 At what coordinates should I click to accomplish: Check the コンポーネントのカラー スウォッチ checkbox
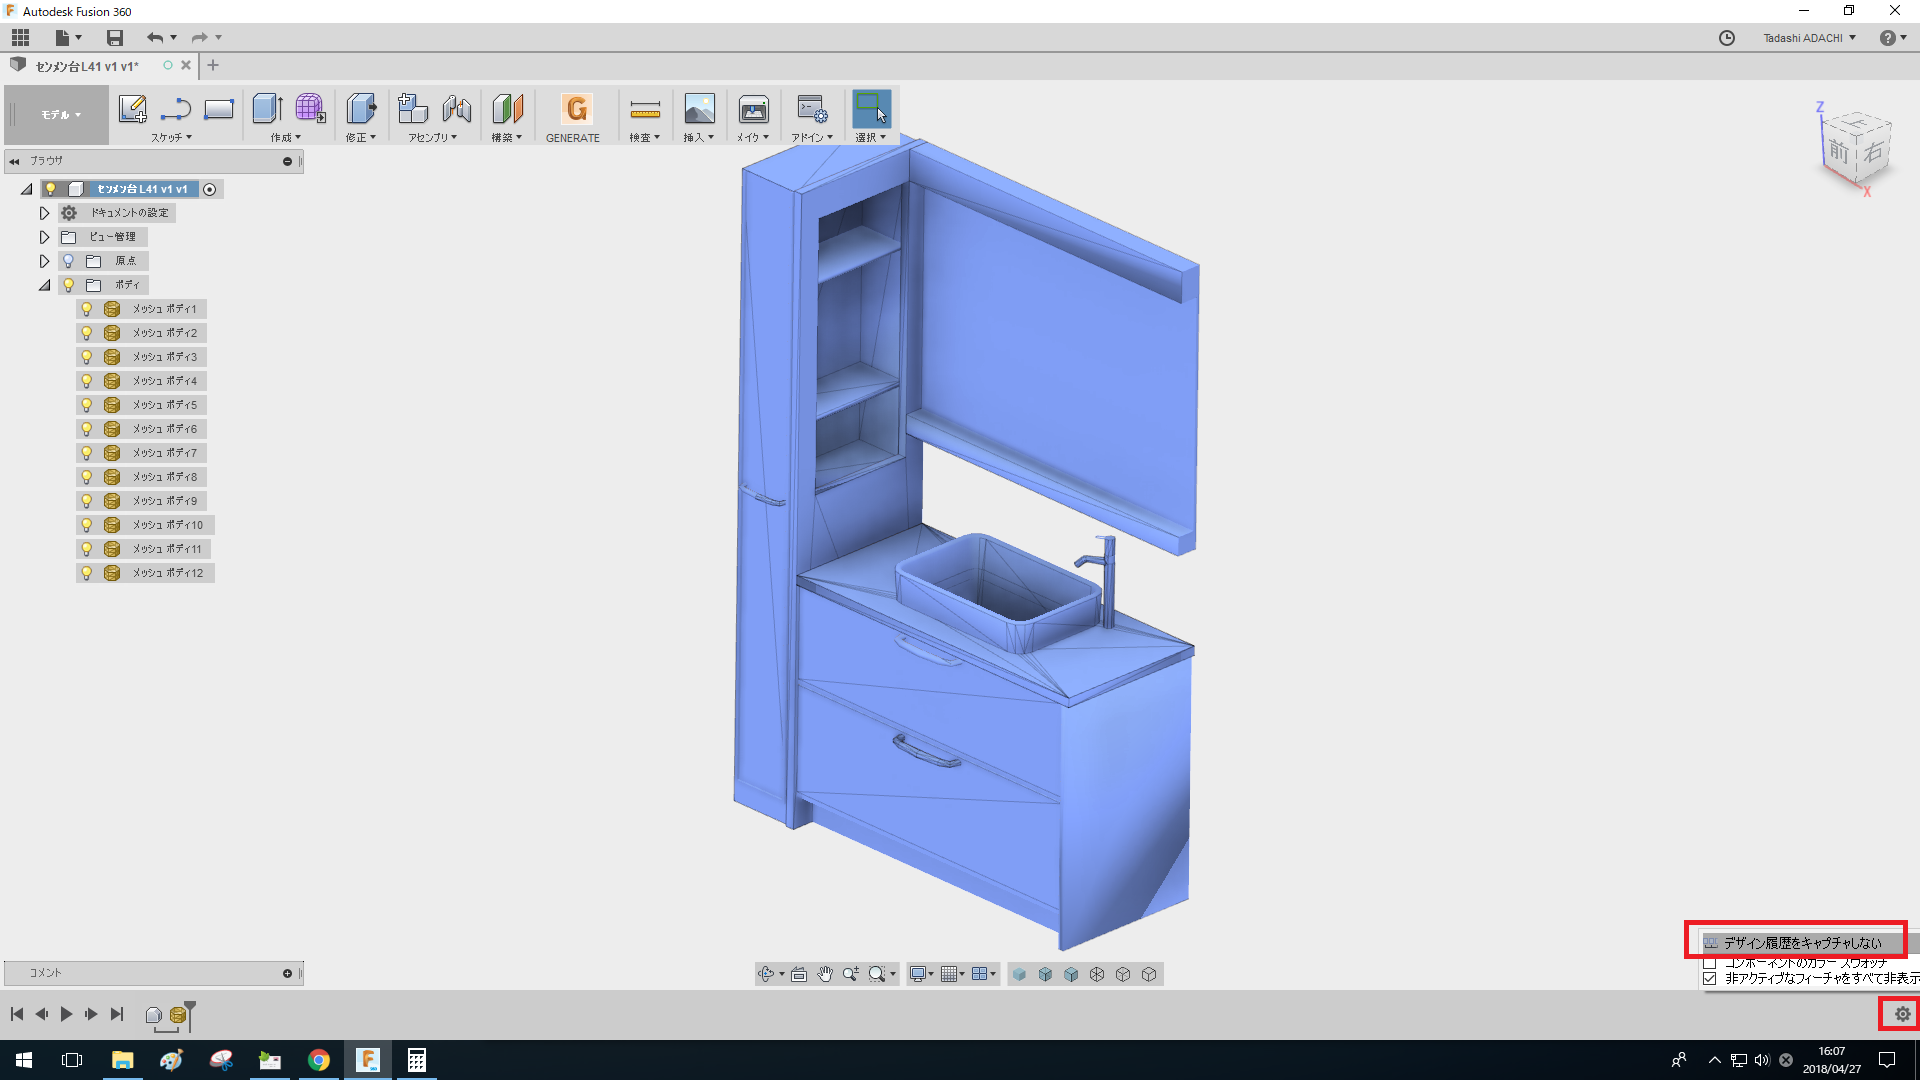click(1710, 963)
